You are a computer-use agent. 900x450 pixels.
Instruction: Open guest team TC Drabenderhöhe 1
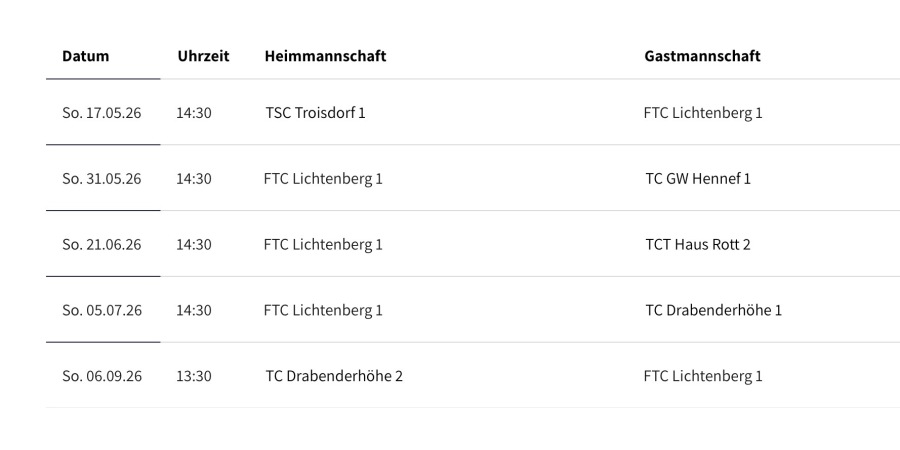point(714,310)
